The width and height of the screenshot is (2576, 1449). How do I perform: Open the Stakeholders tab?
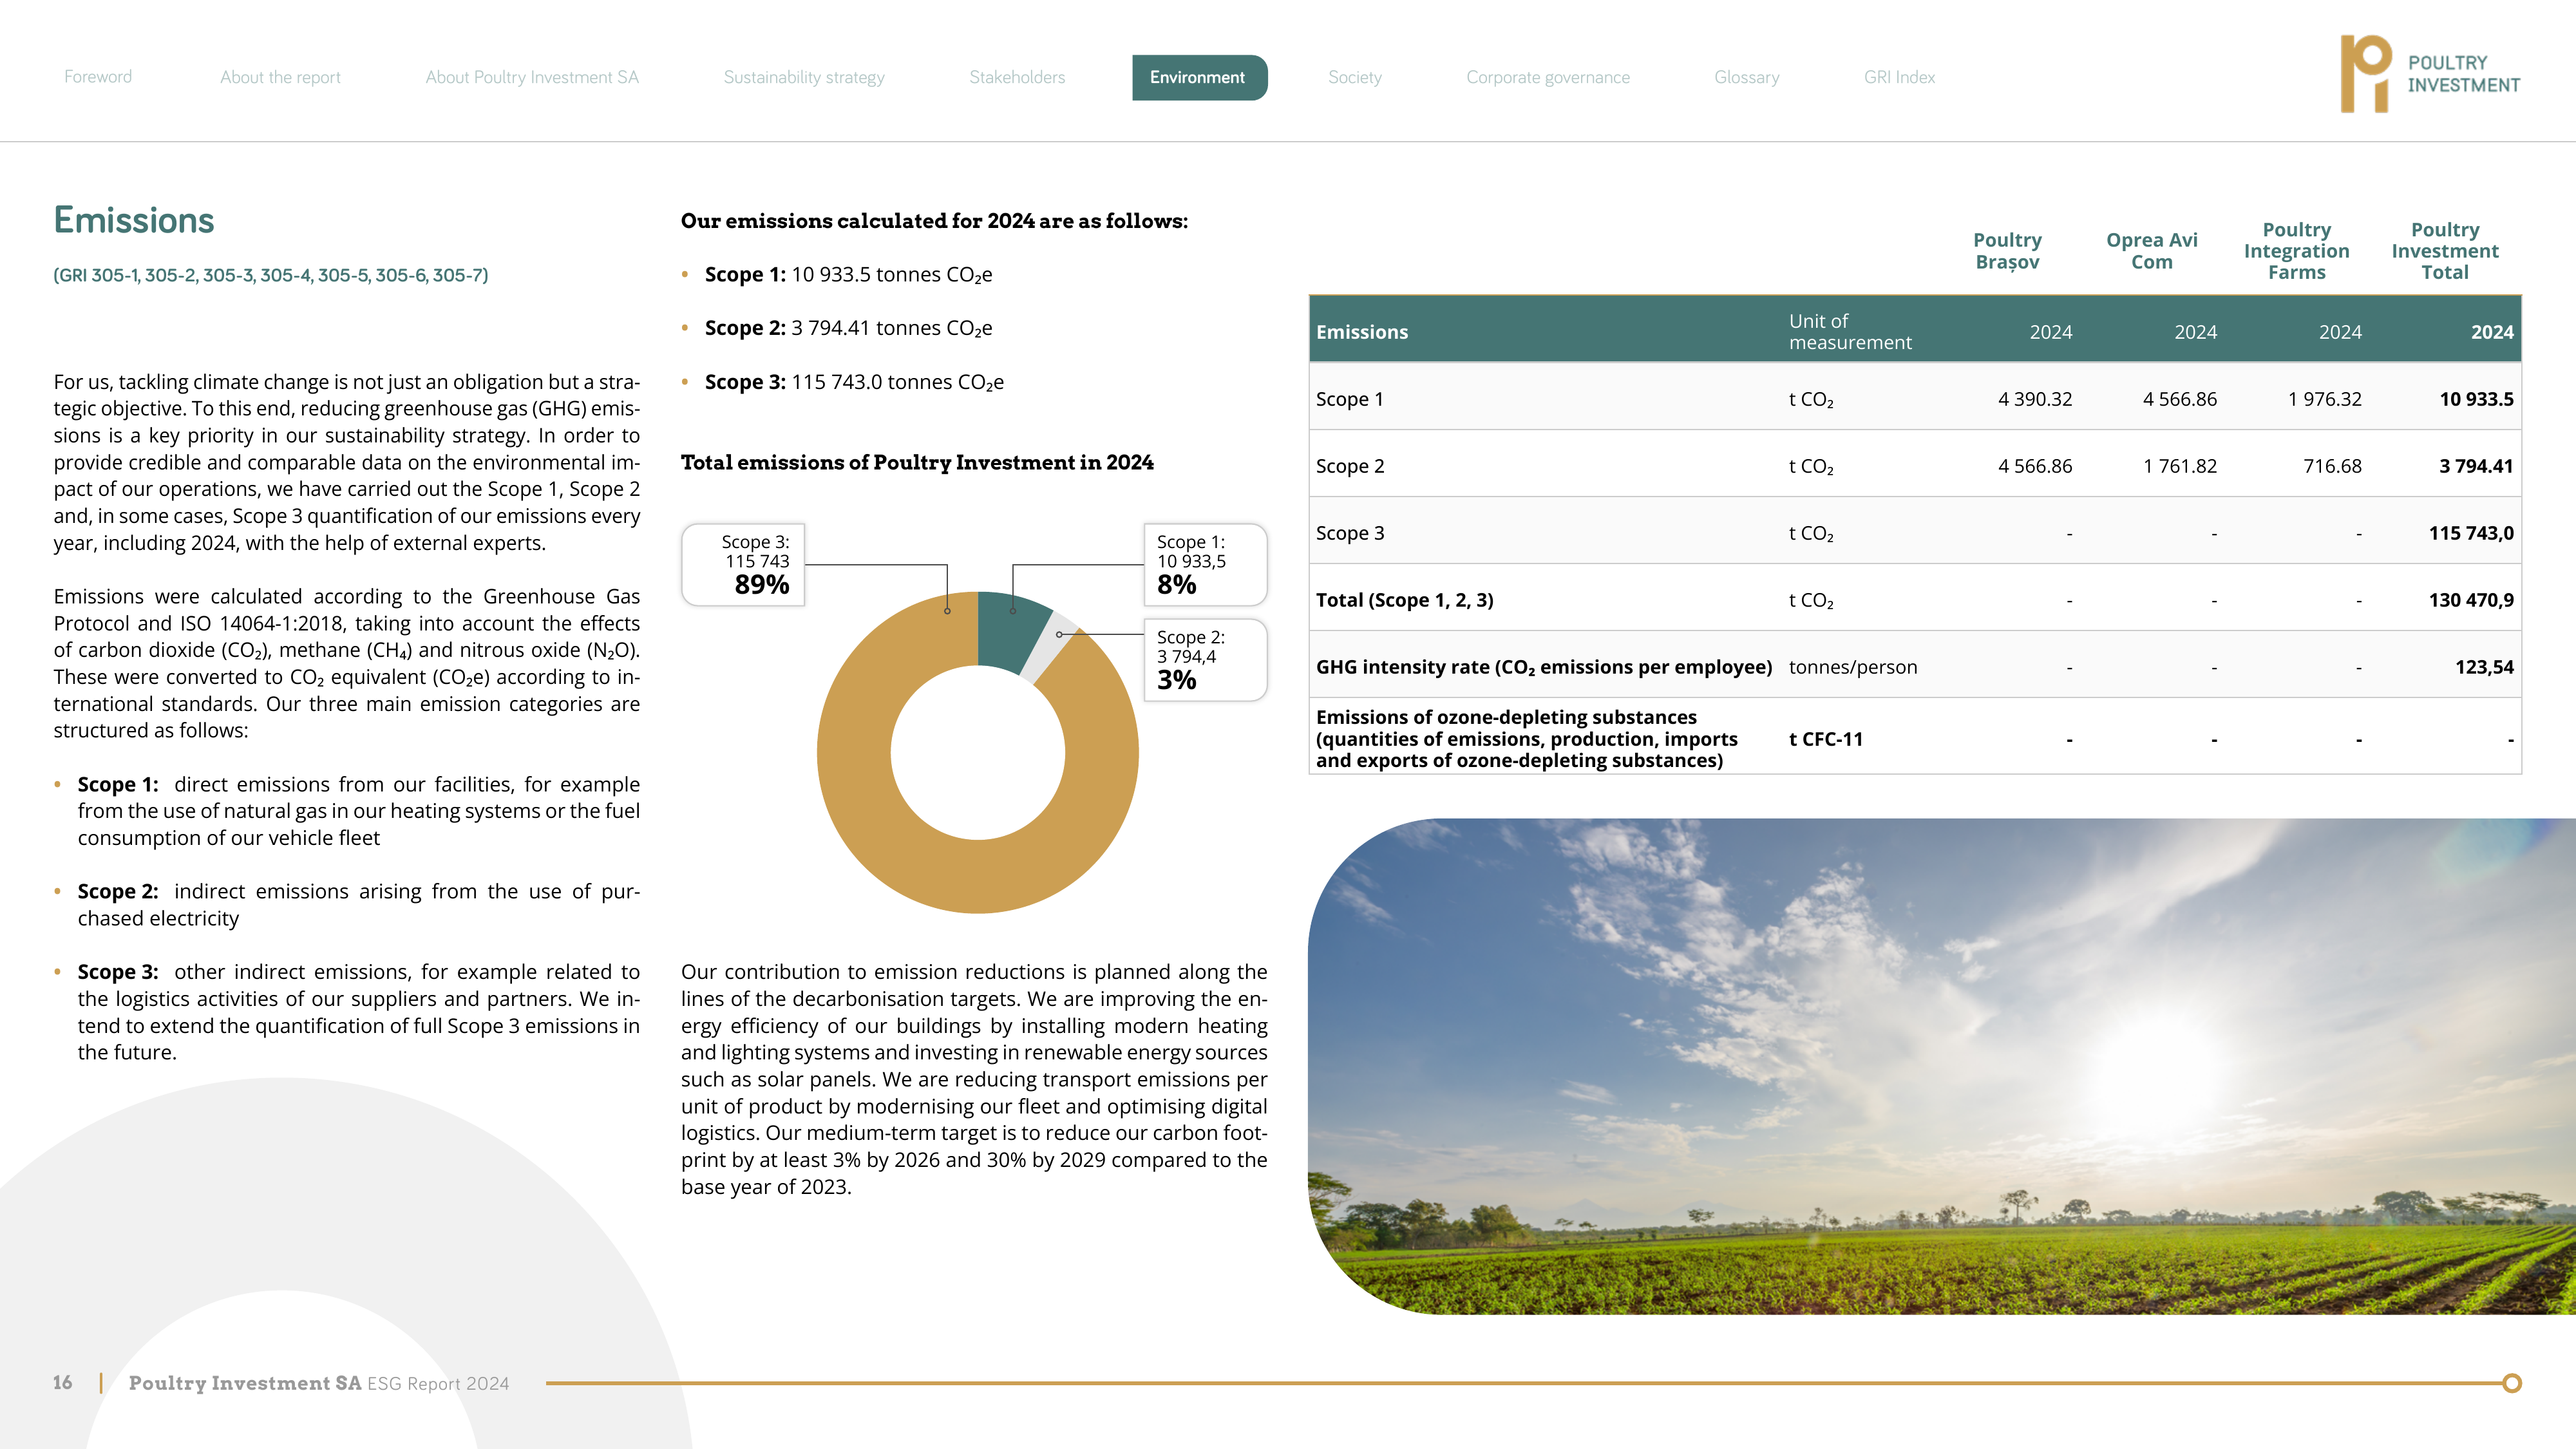tap(1017, 77)
